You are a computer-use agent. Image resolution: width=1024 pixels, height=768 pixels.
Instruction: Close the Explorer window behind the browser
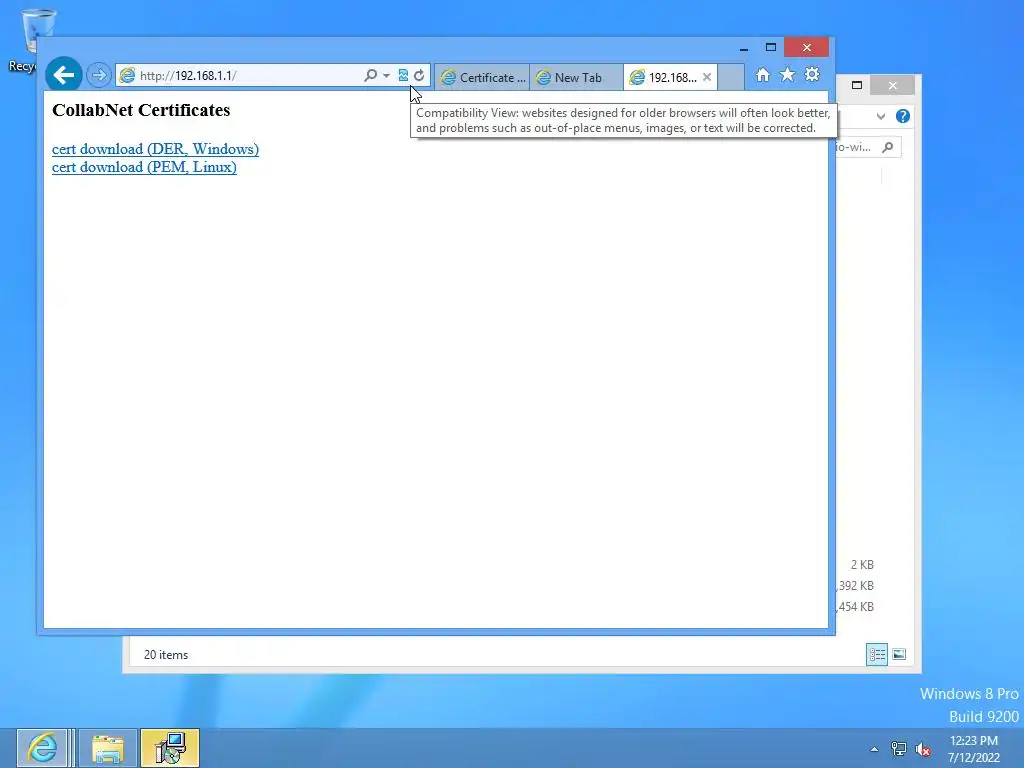(x=893, y=85)
